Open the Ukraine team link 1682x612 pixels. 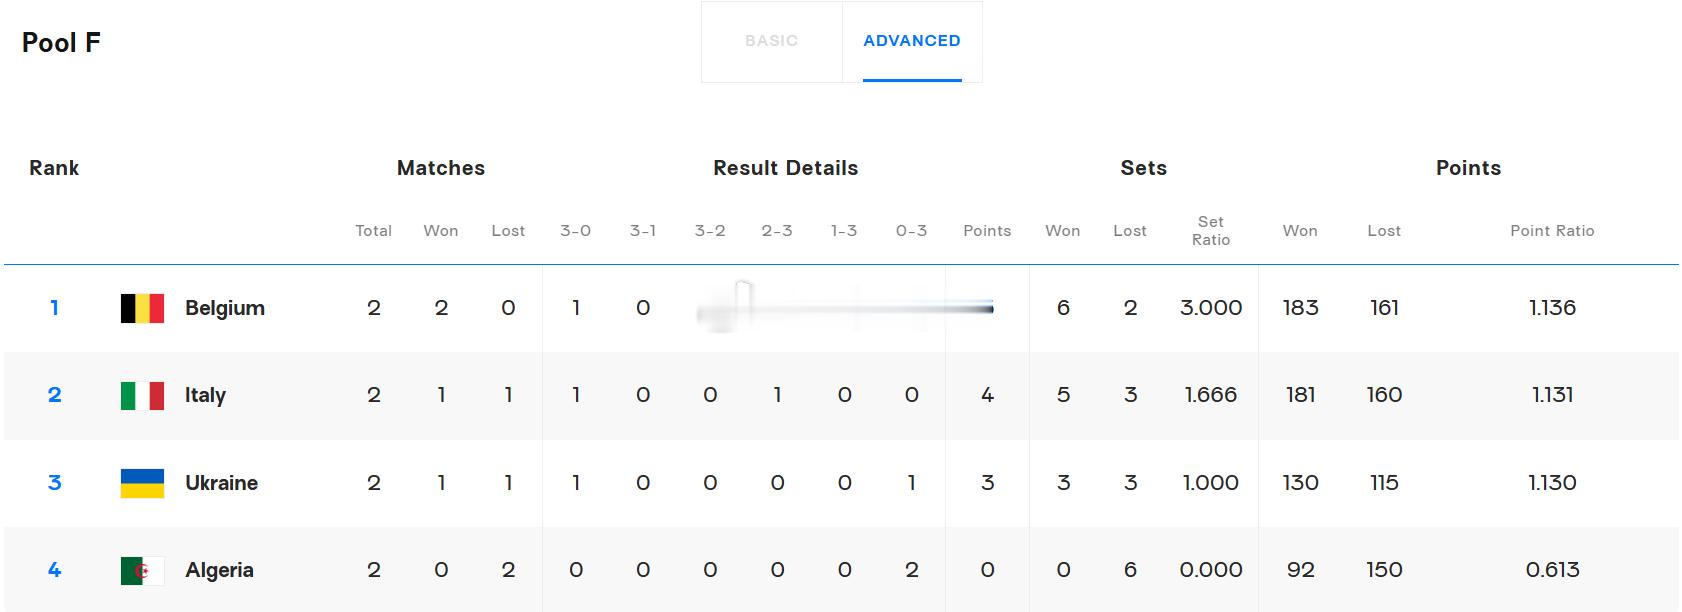pyautogui.click(x=221, y=483)
